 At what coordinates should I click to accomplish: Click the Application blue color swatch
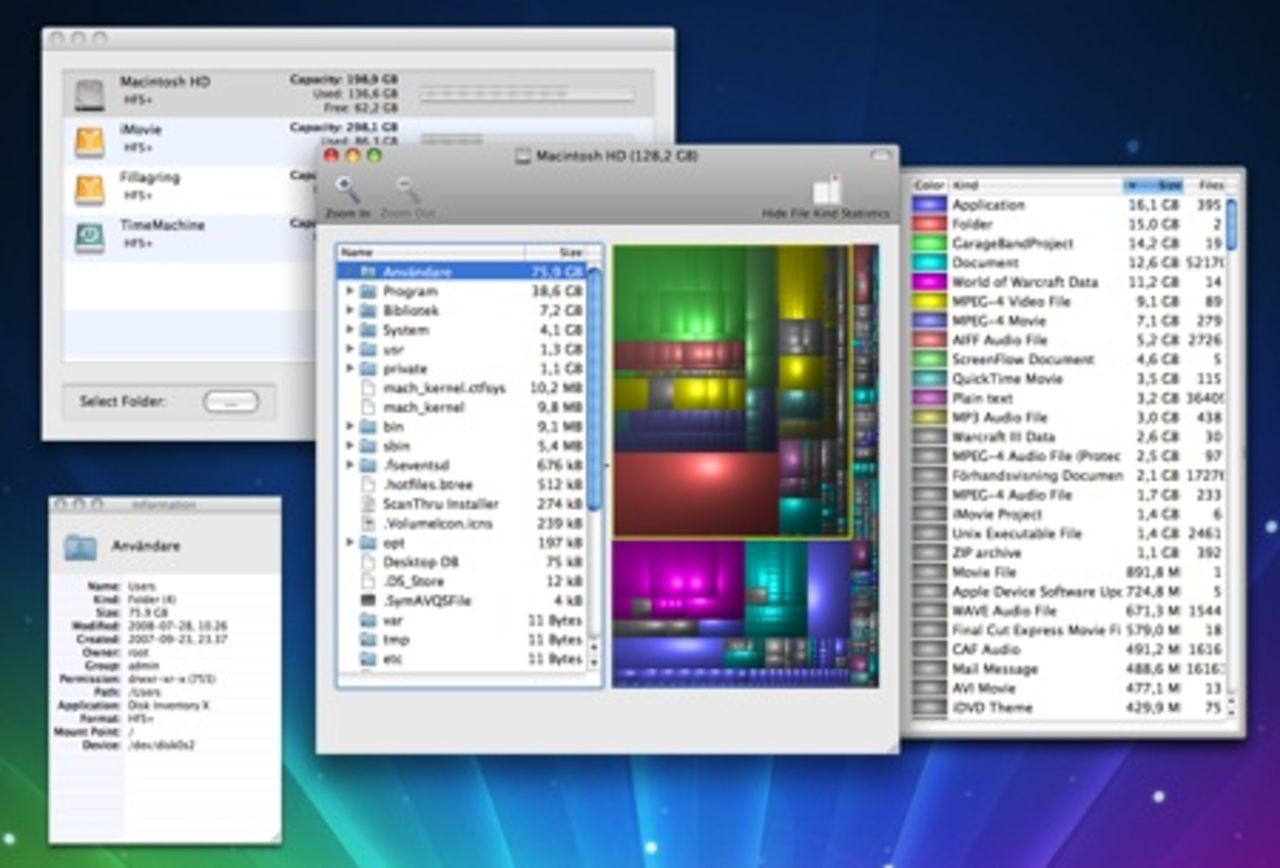click(x=929, y=205)
